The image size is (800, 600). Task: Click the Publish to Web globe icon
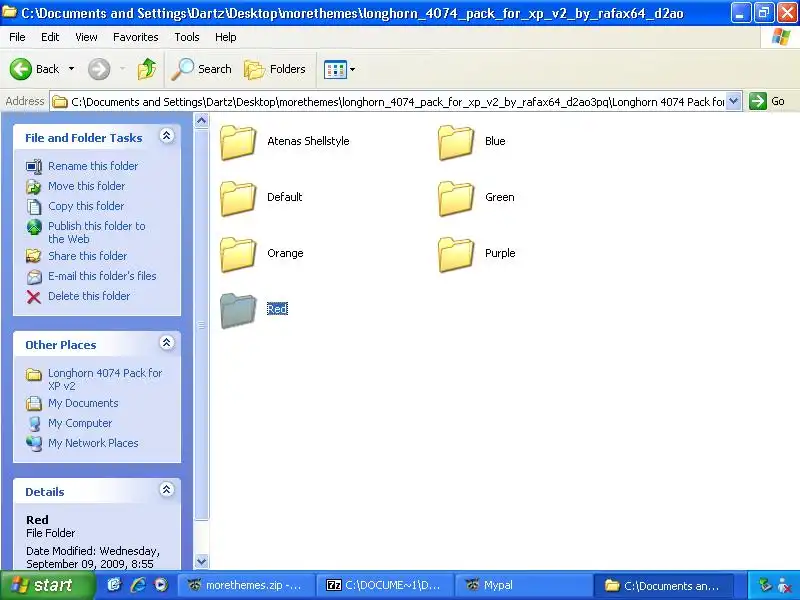[x=34, y=227]
